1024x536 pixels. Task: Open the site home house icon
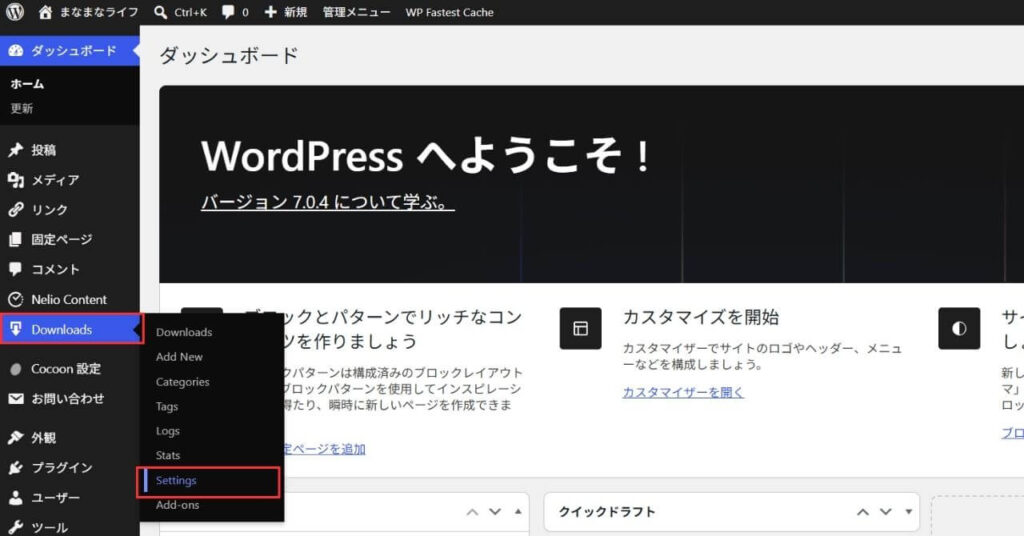pos(45,12)
